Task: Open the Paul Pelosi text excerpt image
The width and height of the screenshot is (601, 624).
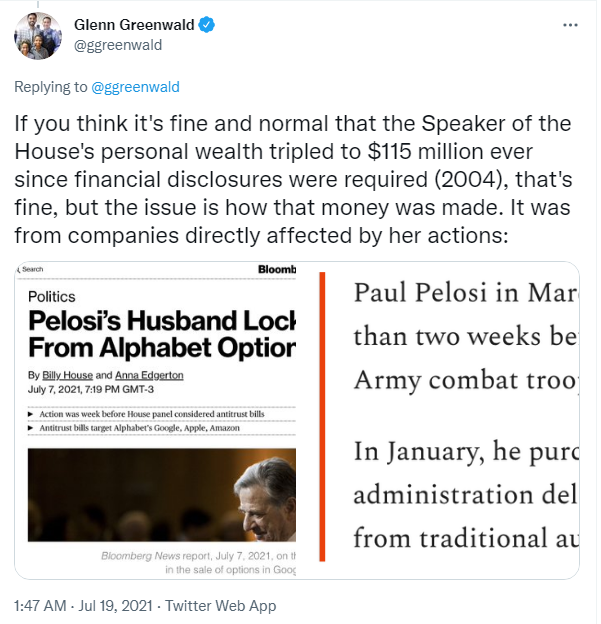Action: [x=450, y=420]
